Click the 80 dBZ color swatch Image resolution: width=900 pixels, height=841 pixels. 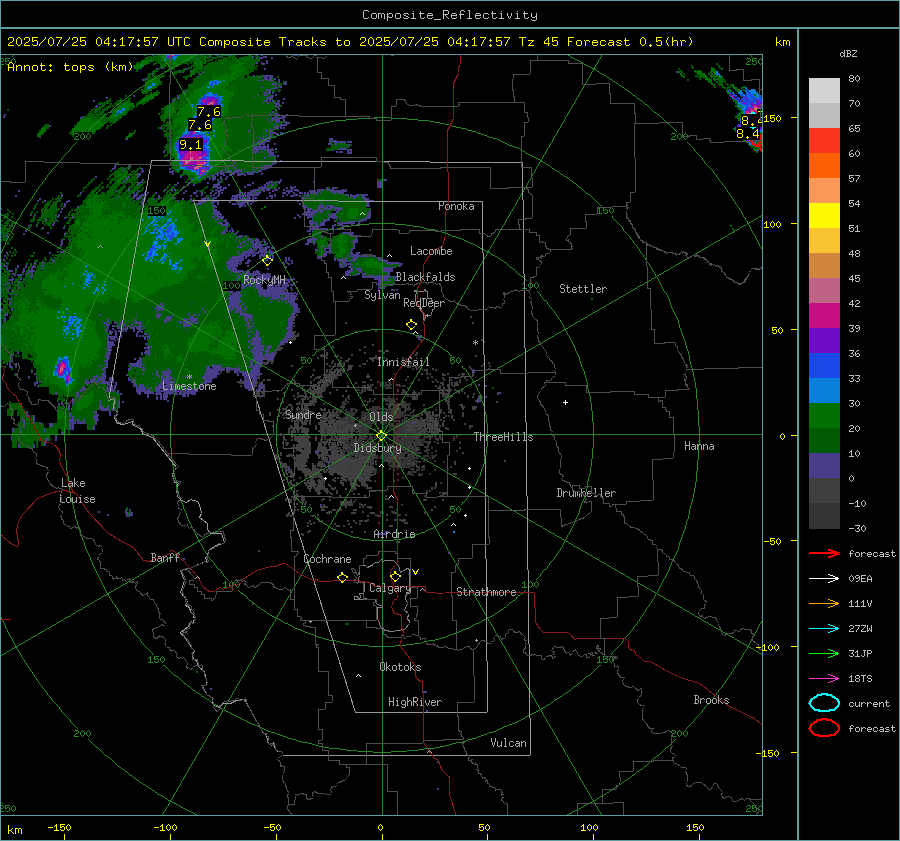(x=824, y=90)
